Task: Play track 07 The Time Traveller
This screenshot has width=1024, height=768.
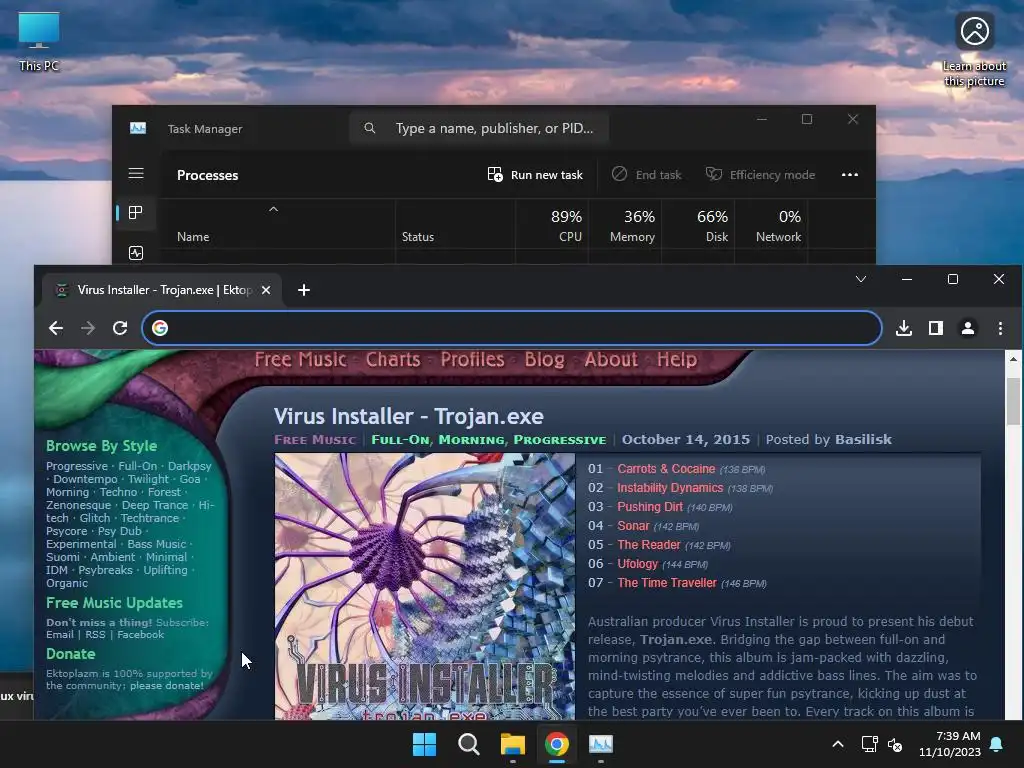Action: tap(667, 583)
